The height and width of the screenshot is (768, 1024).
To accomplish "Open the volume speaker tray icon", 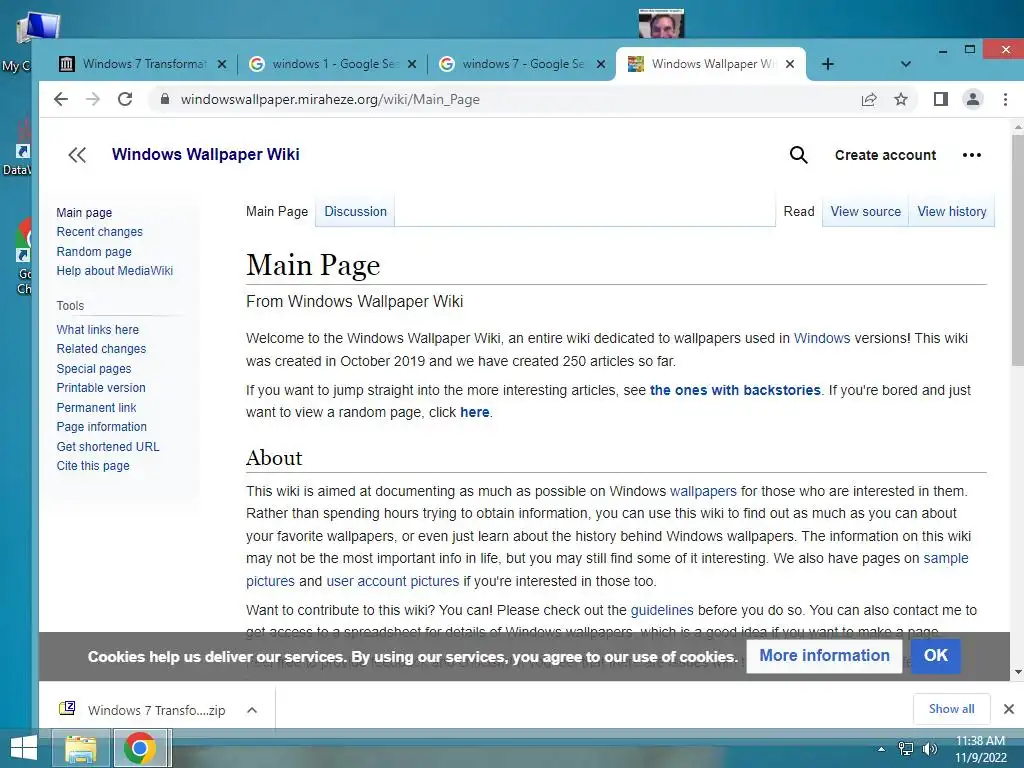I will tap(930, 749).
